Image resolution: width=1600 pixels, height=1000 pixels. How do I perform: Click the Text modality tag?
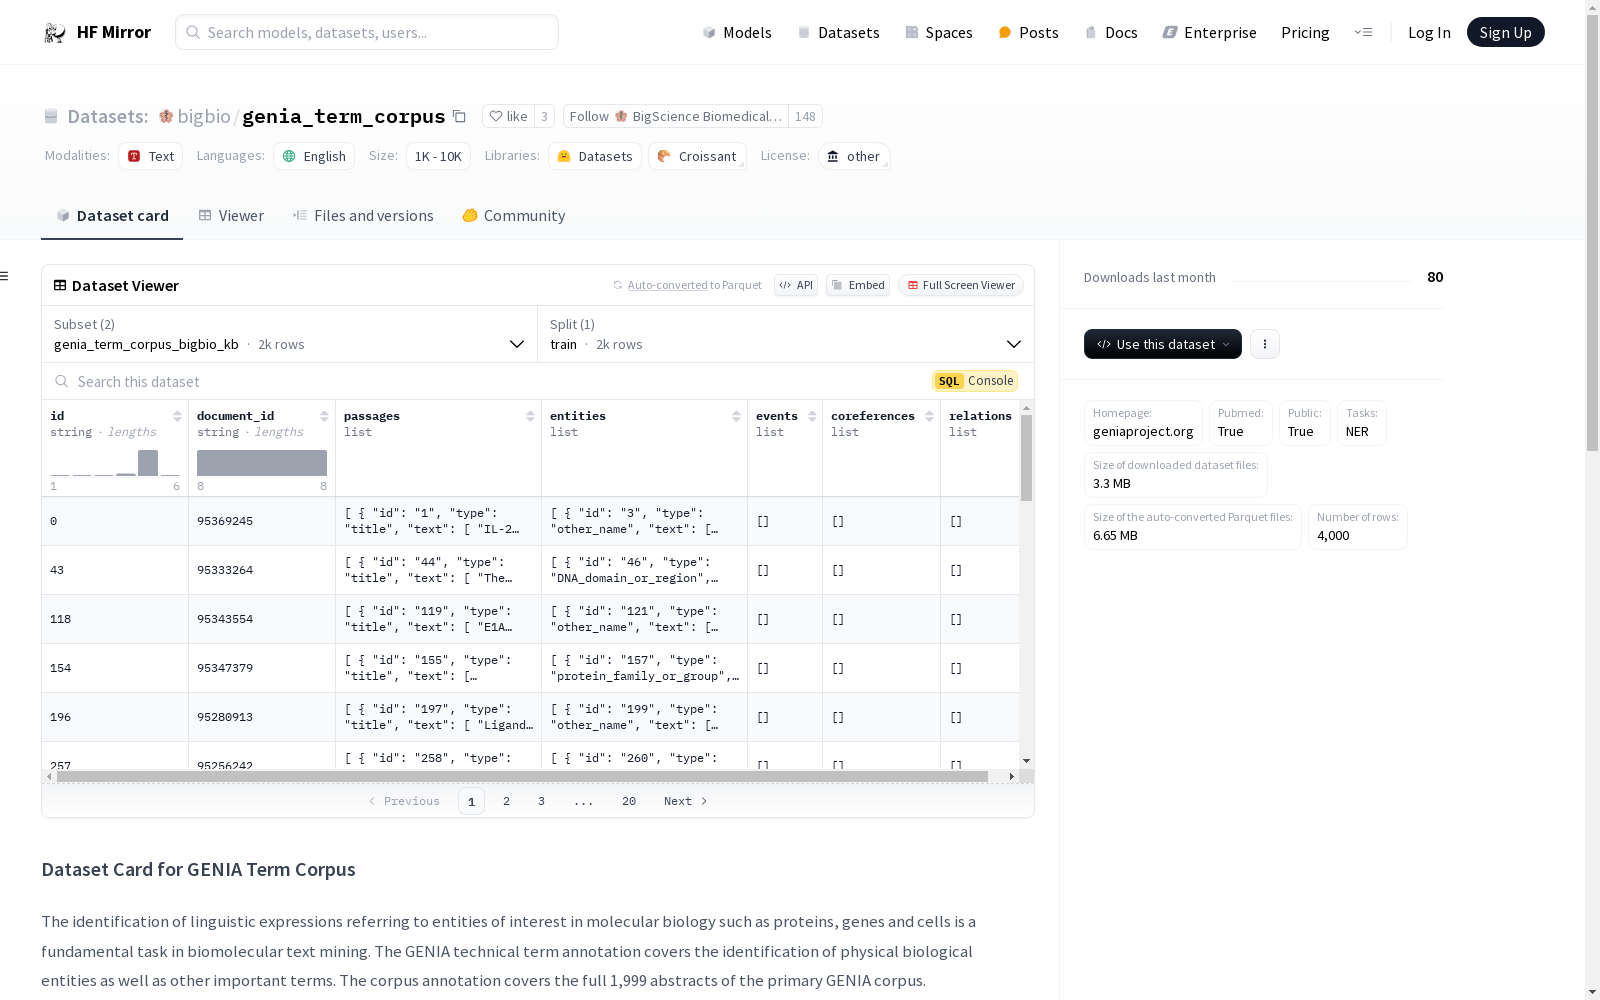[x=151, y=156]
